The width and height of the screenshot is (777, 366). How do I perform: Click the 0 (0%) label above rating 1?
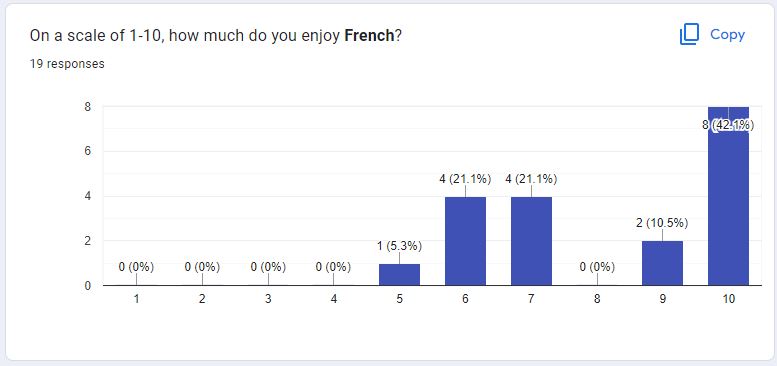click(136, 267)
